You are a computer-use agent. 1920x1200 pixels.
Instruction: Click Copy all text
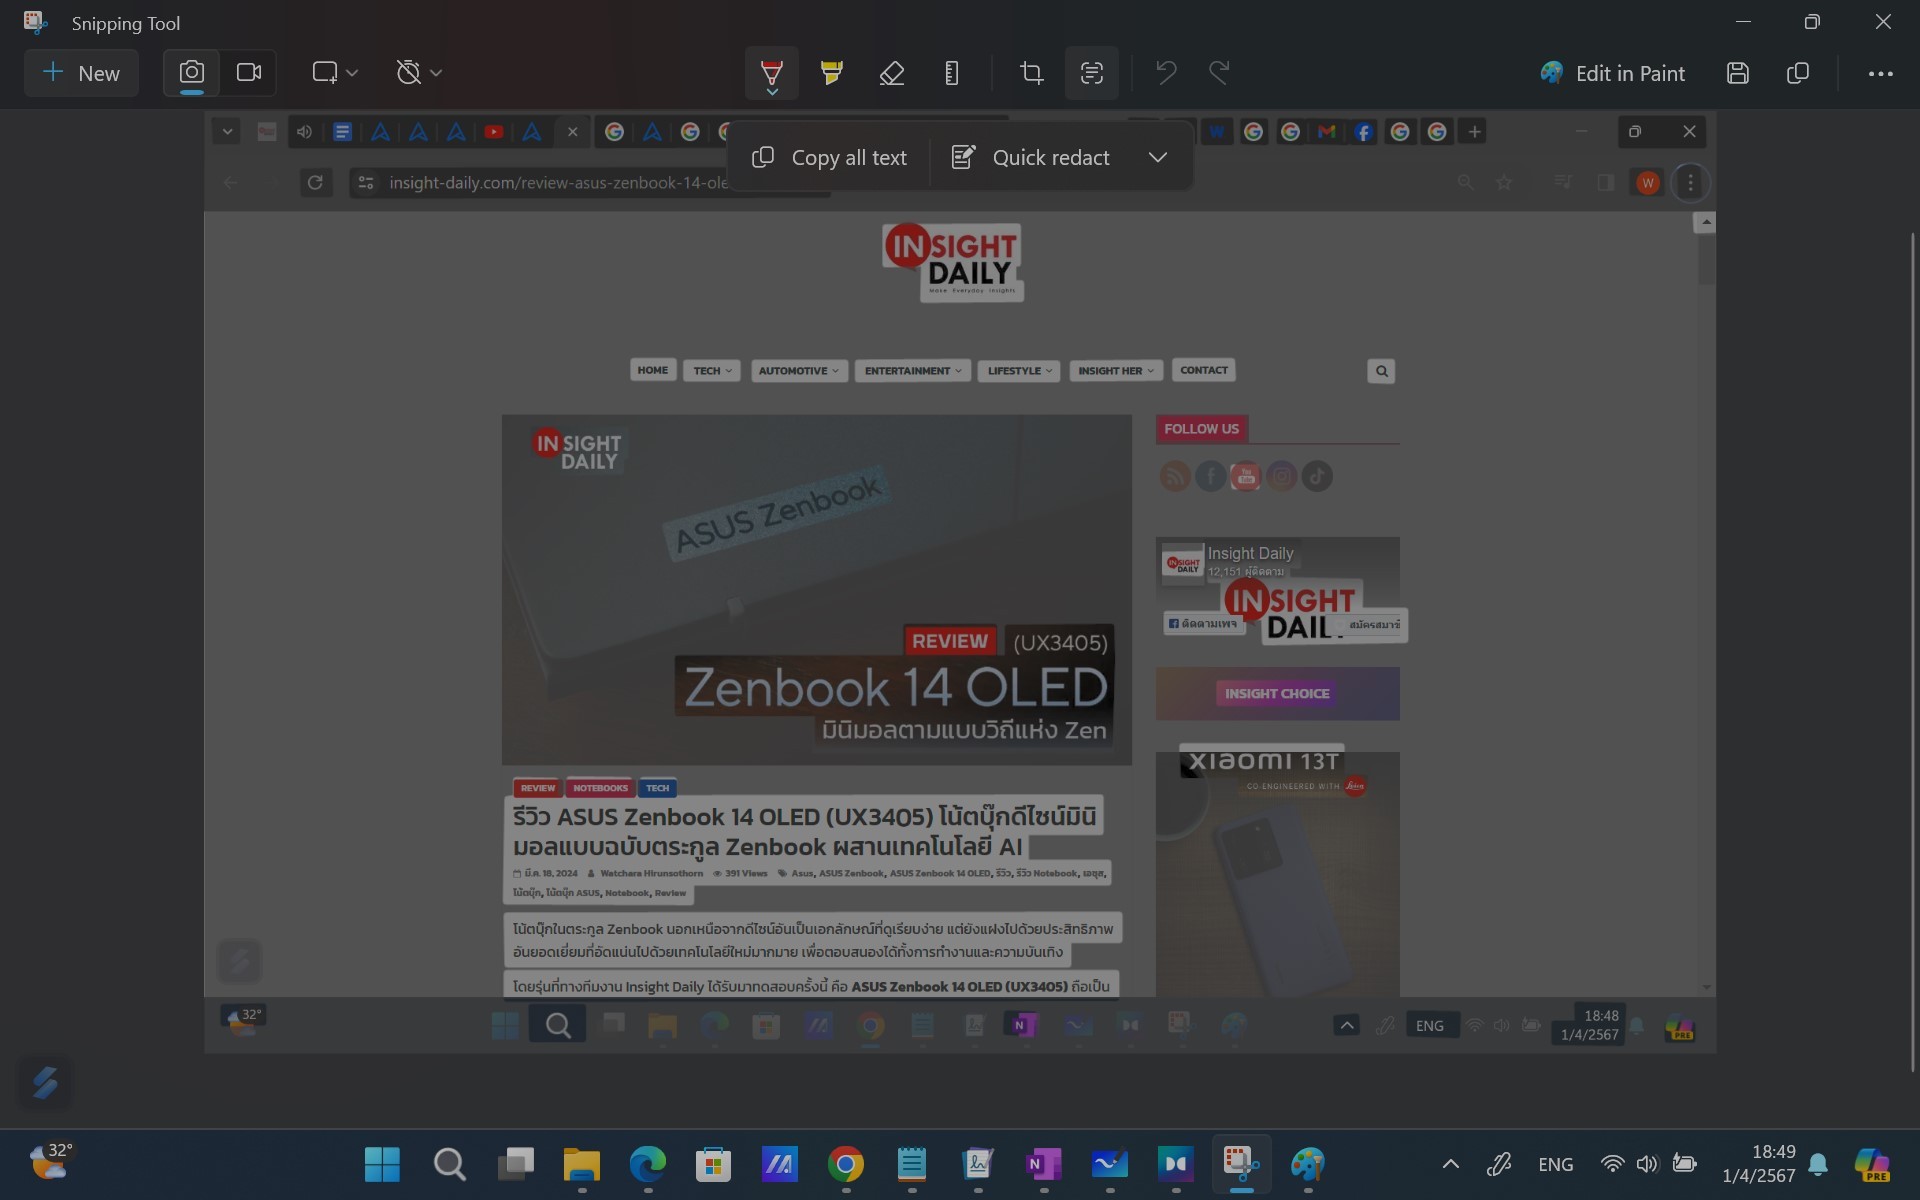pos(829,157)
